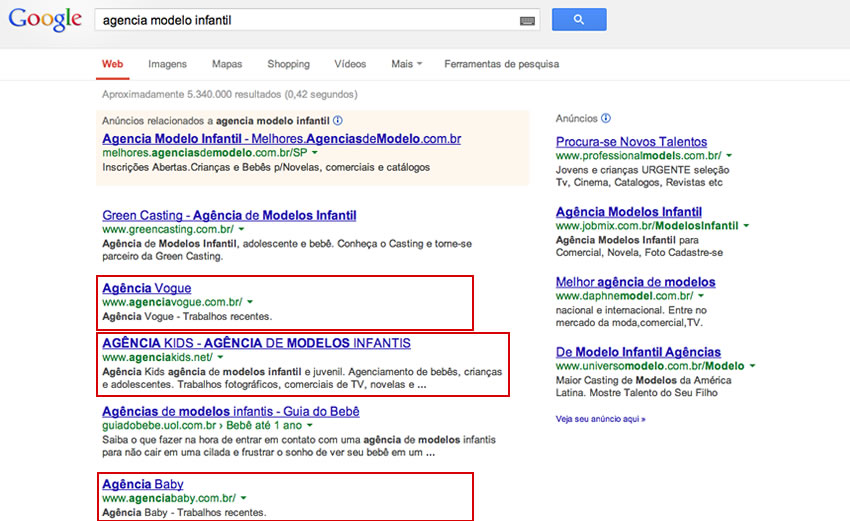Select the Vídeos tab
This screenshot has width=850, height=521.
click(350, 64)
